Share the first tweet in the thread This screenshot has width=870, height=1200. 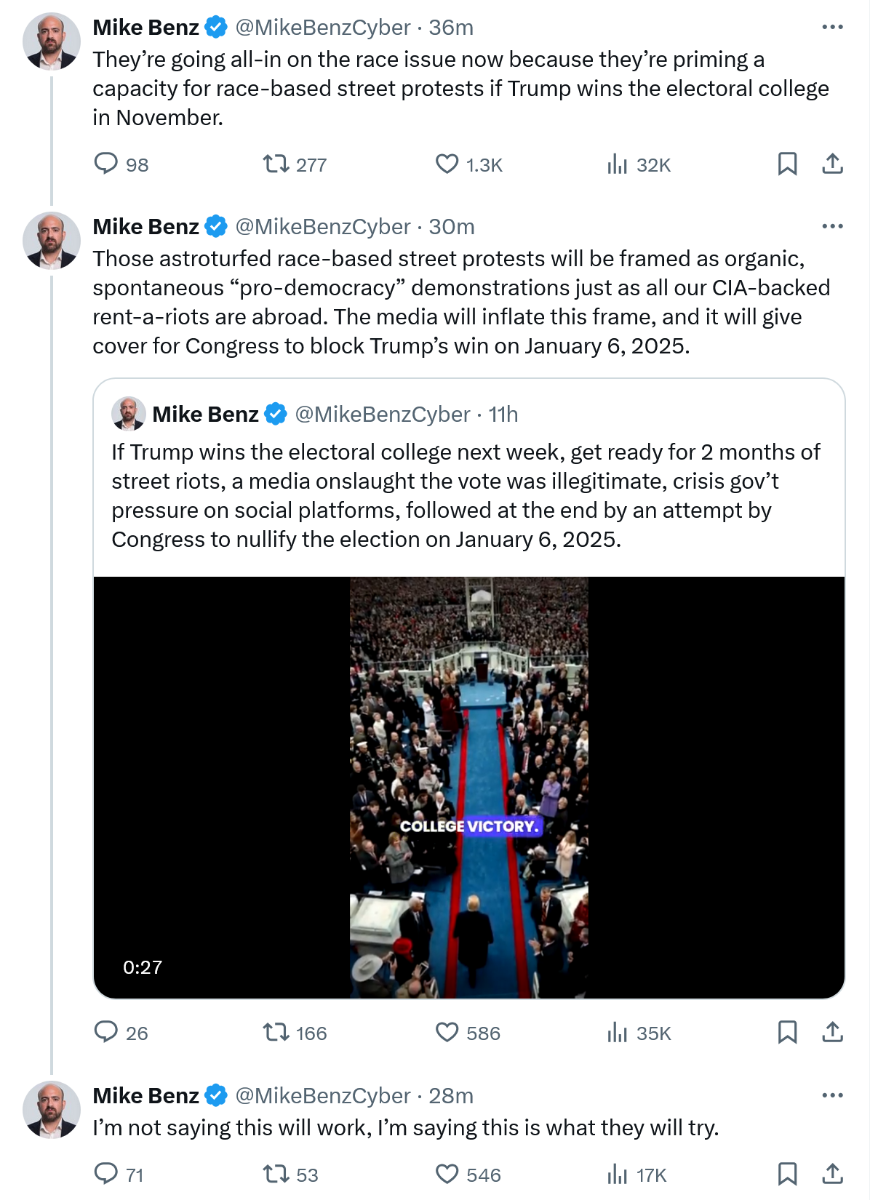tap(832, 164)
